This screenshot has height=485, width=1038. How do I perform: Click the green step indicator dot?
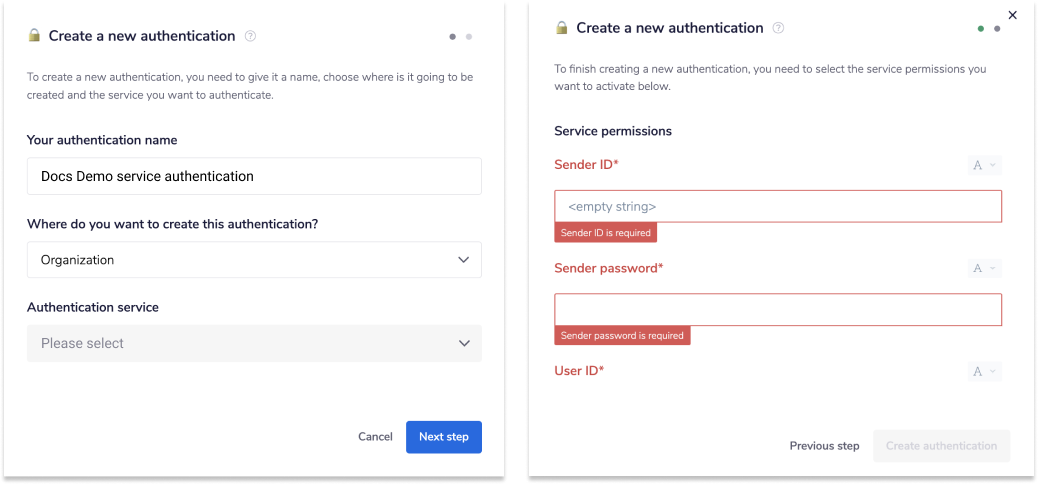pos(981,29)
